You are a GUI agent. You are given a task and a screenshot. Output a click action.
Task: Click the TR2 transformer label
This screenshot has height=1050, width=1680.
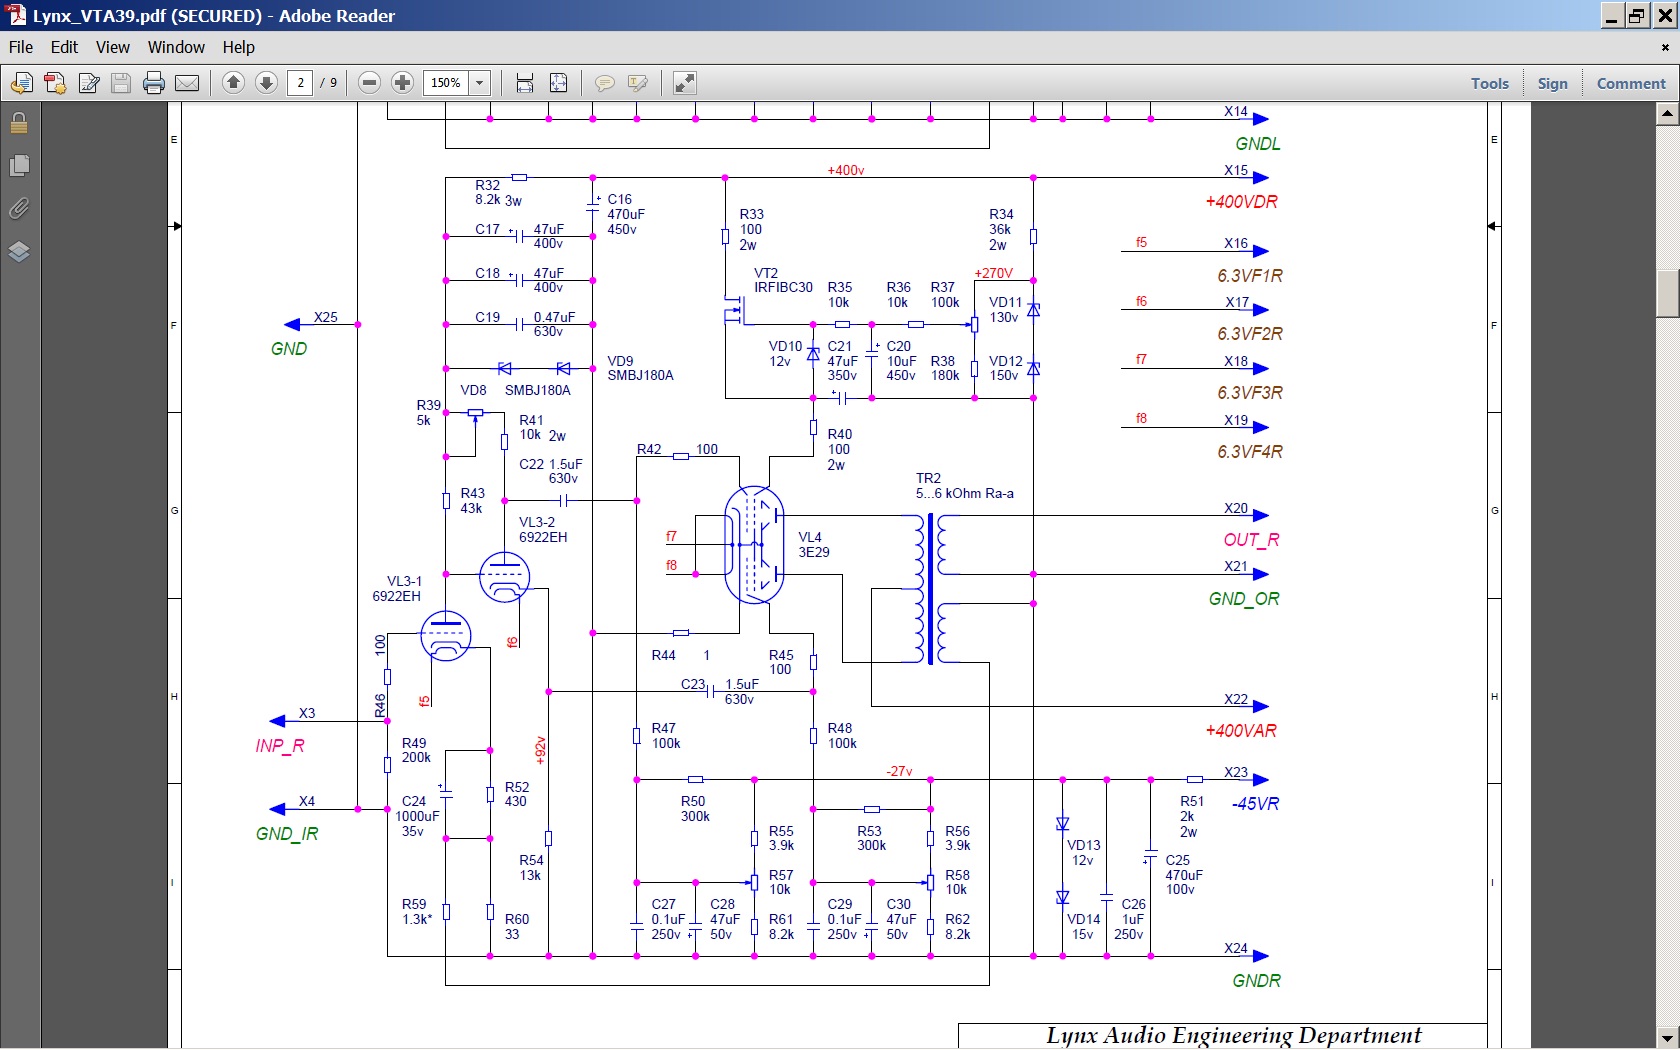pos(928,479)
